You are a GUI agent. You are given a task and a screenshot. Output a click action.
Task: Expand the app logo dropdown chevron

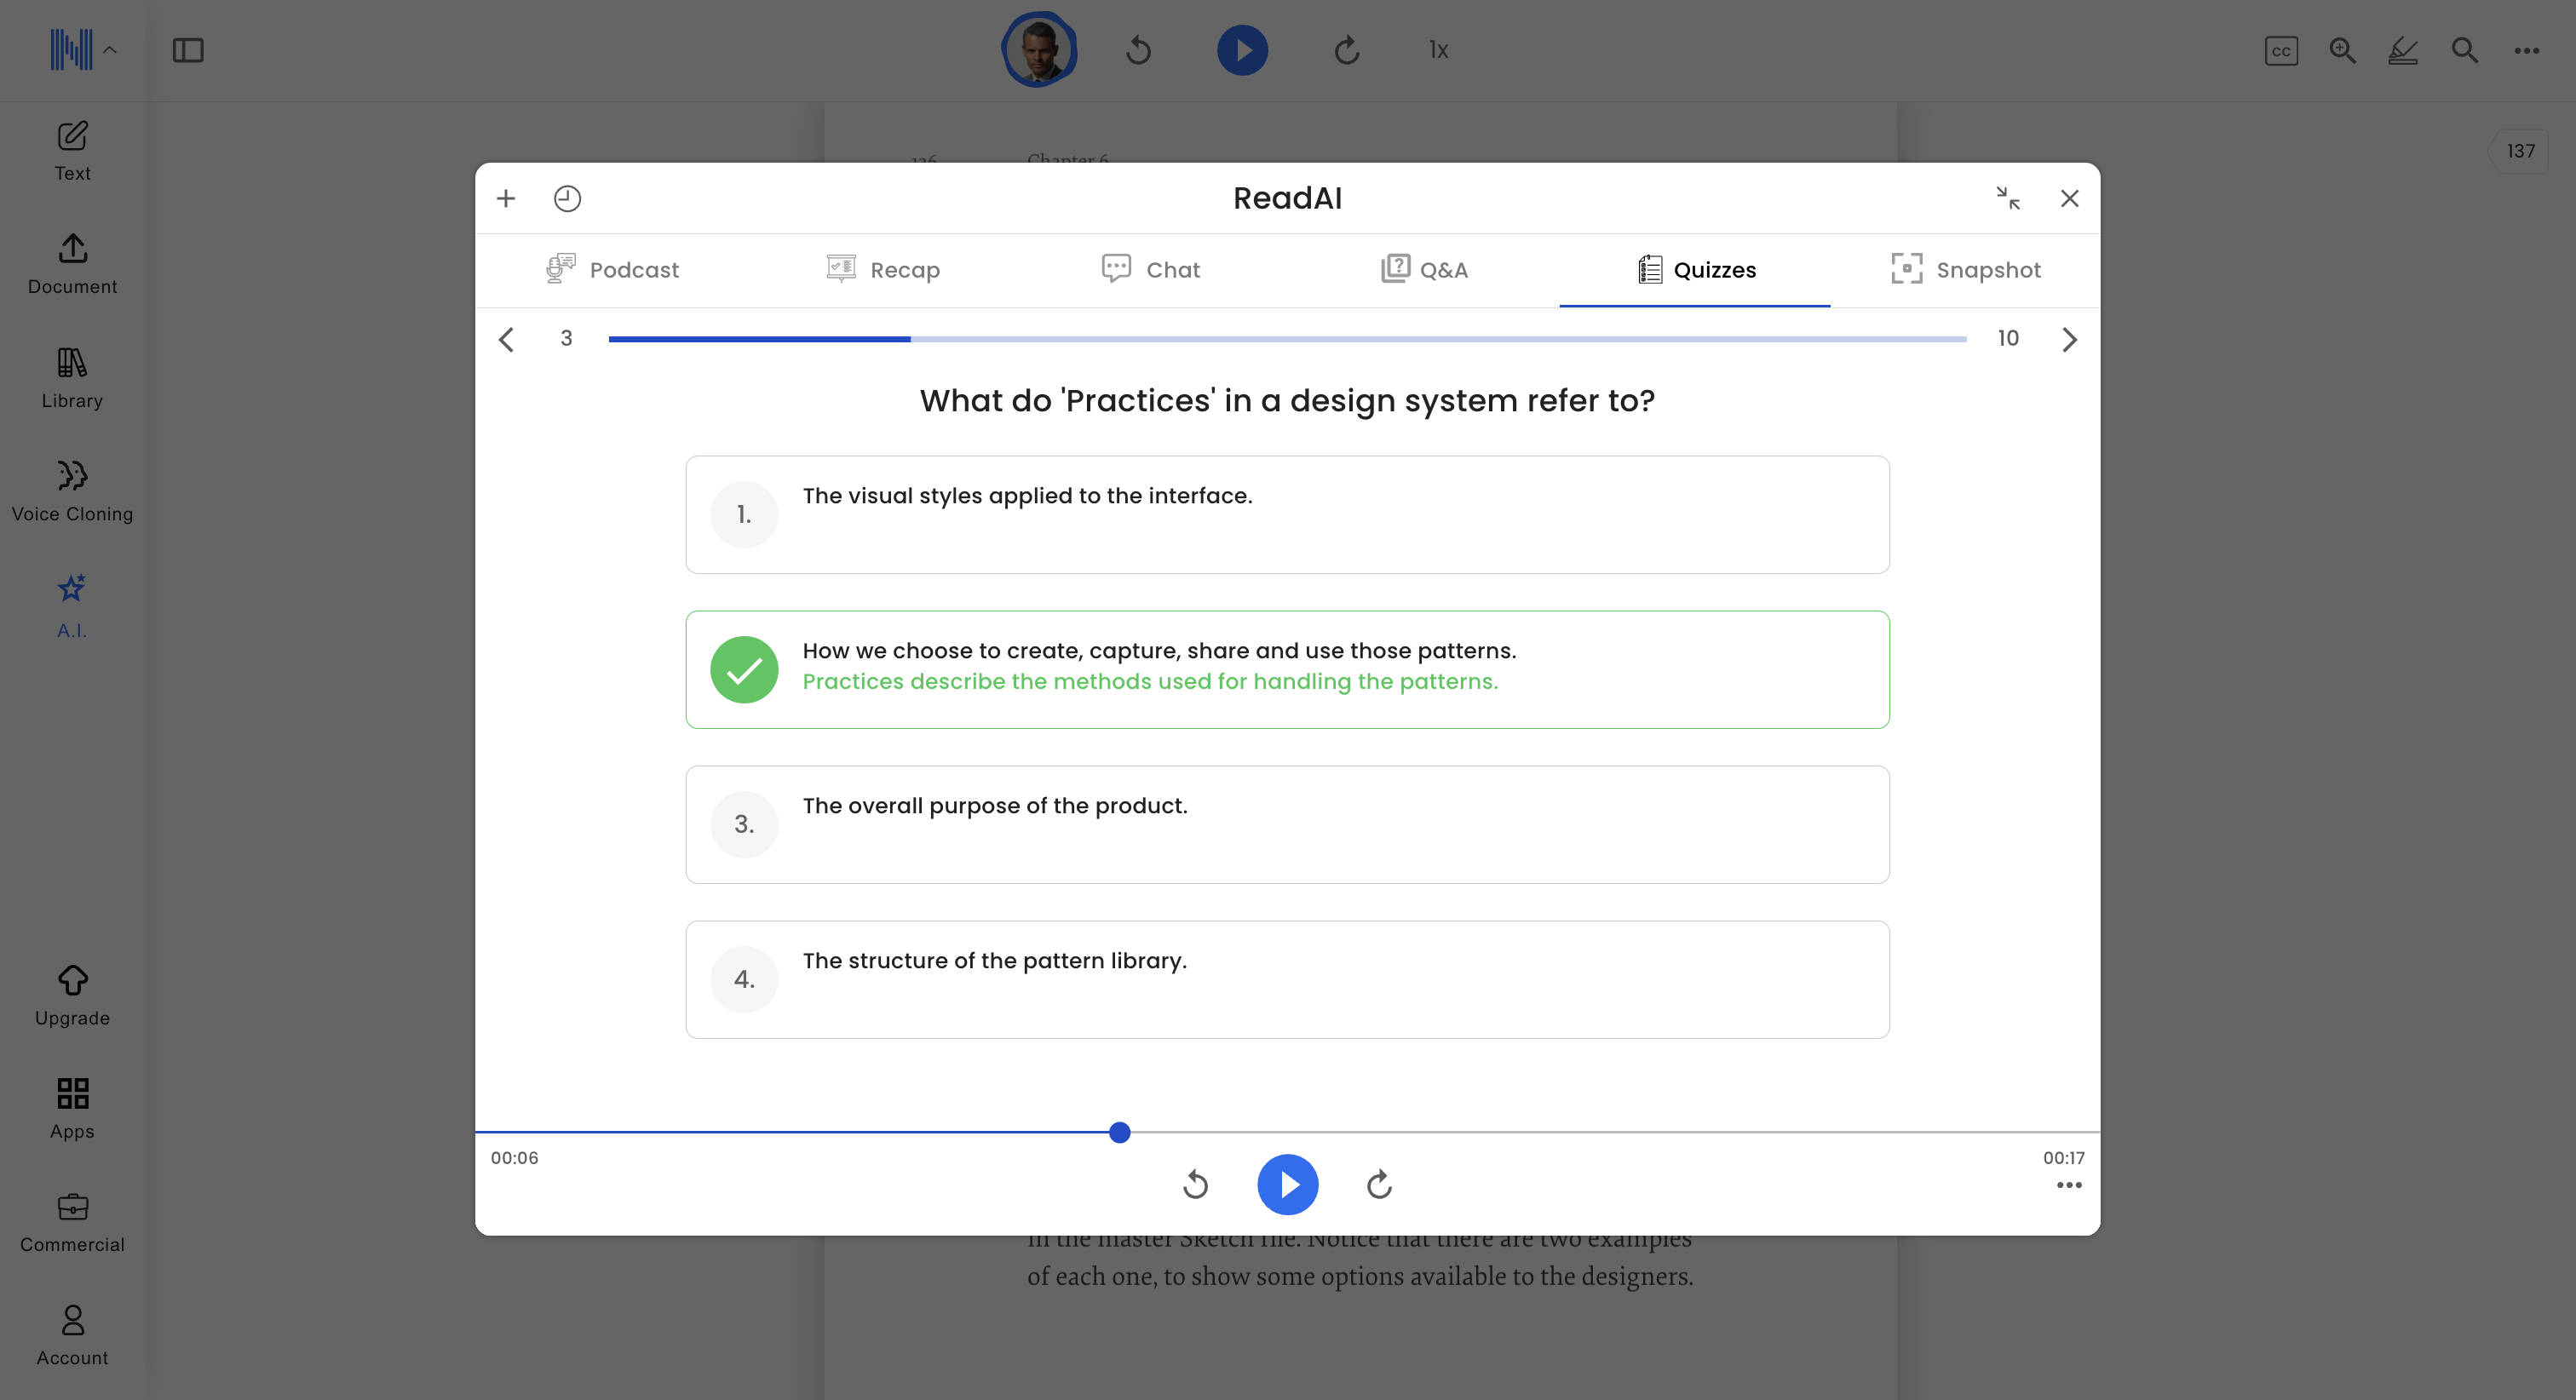coord(110,50)
